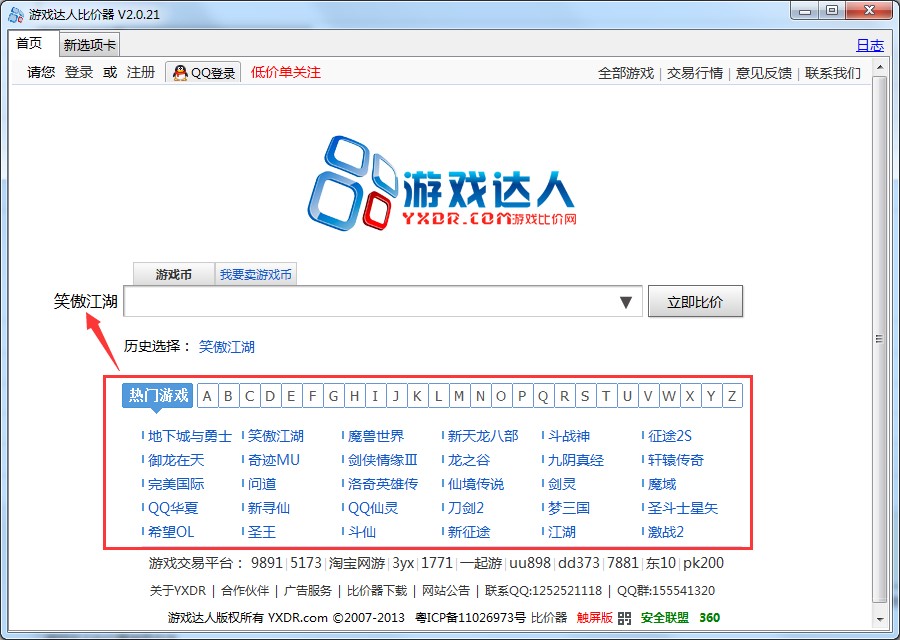Open the 日志 log link
The height and width of the screenshot is (640, 900).
coord(870,45)
